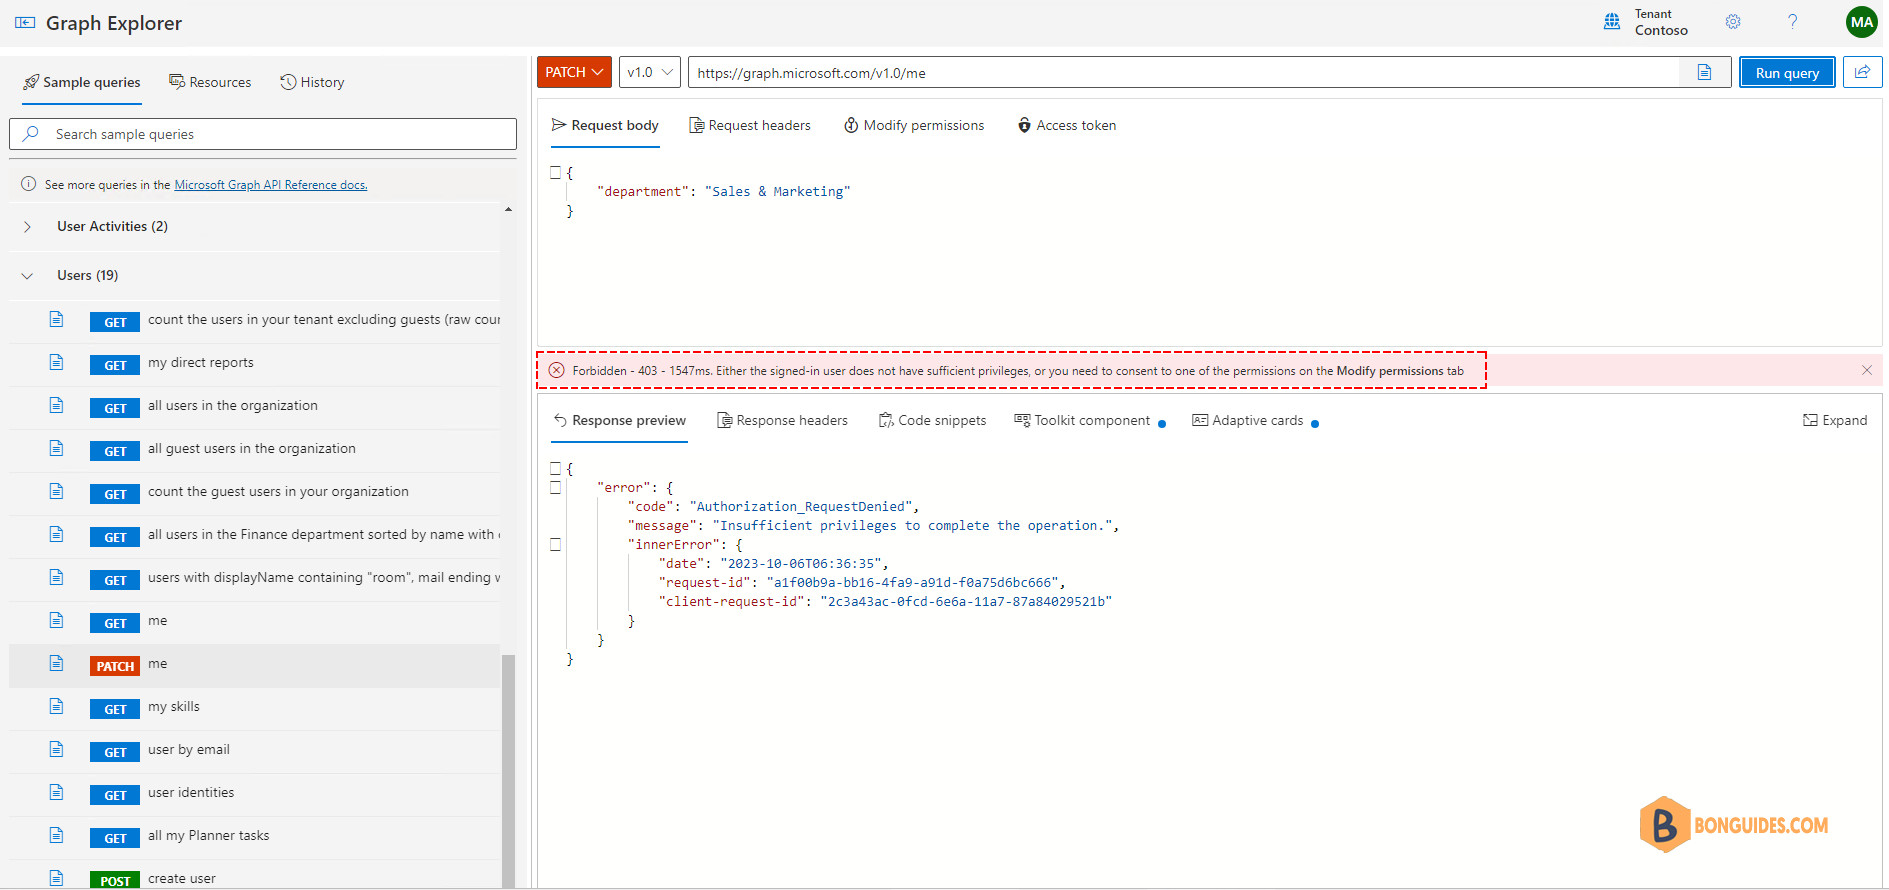The image size is (1889, 890).
Task: Switch to the Resources tab
Action: click(210, 82)
